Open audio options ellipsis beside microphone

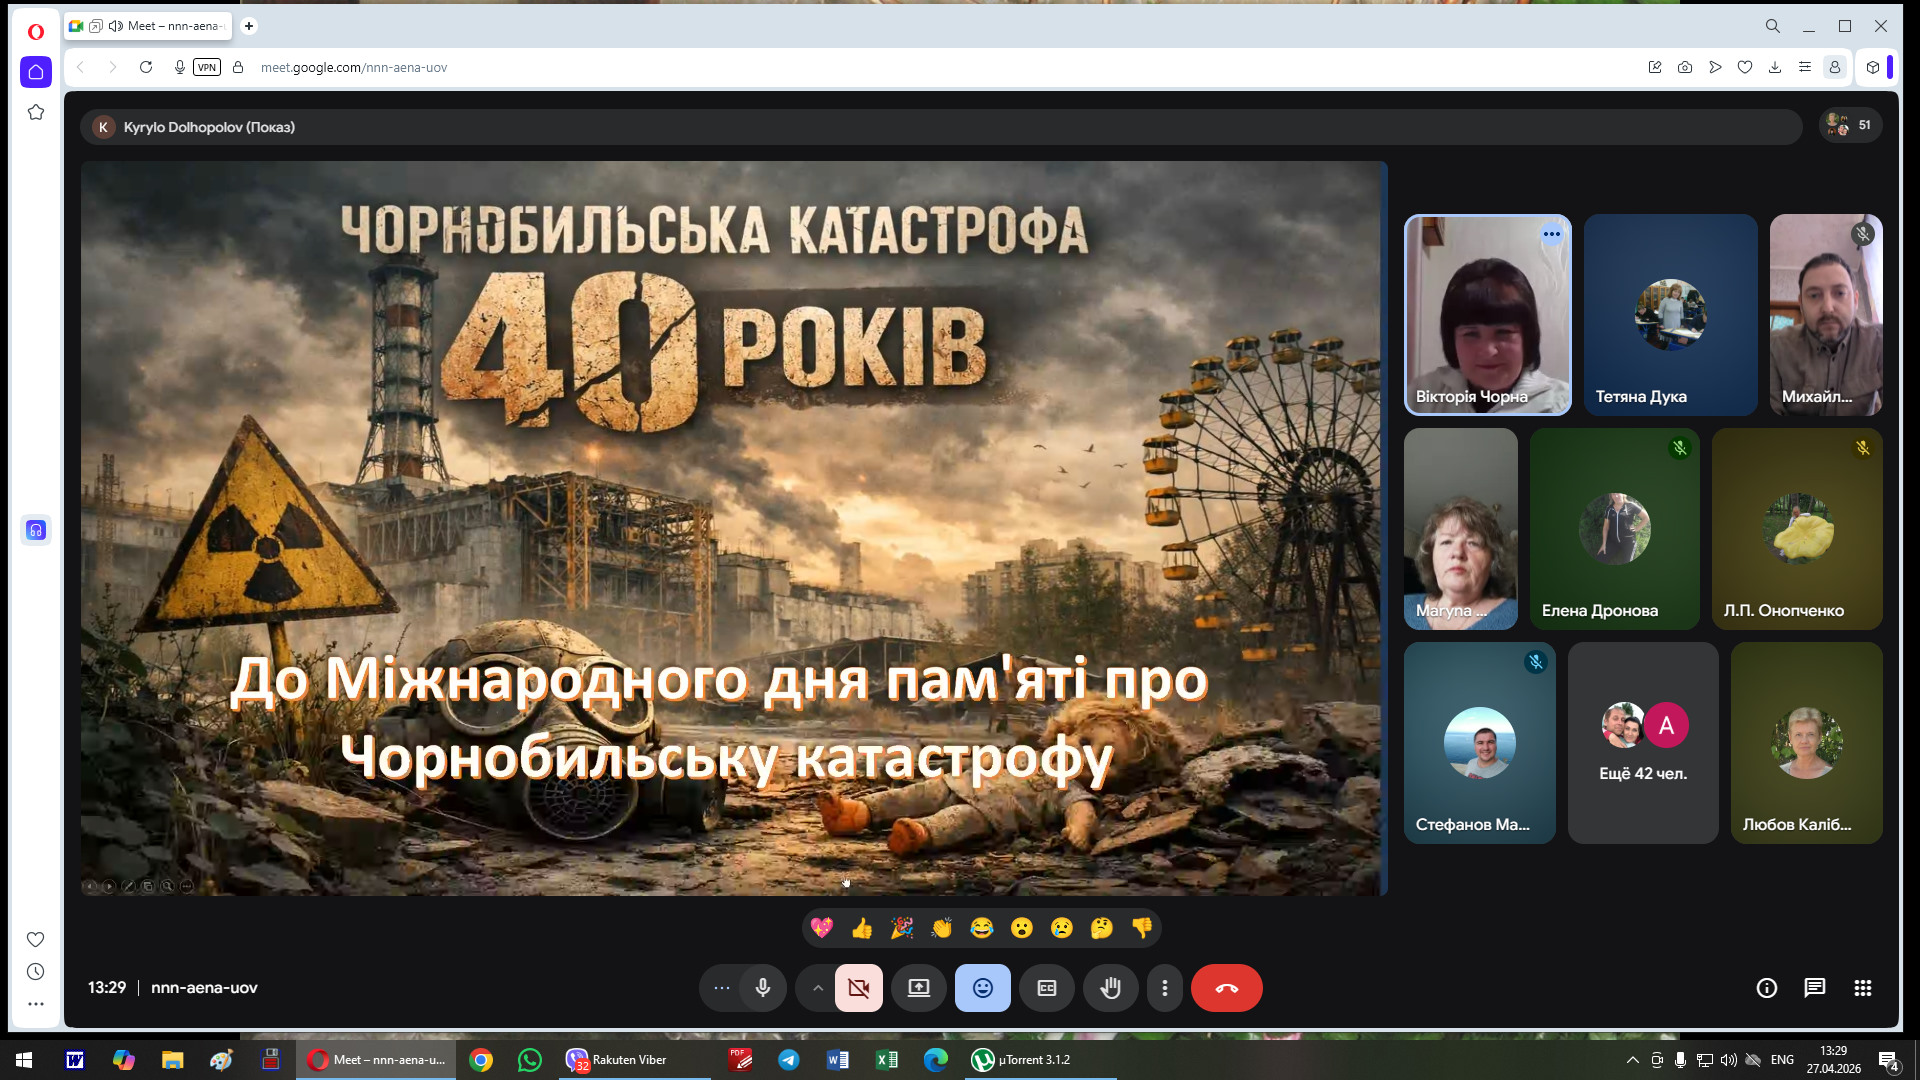coord(722,988)
